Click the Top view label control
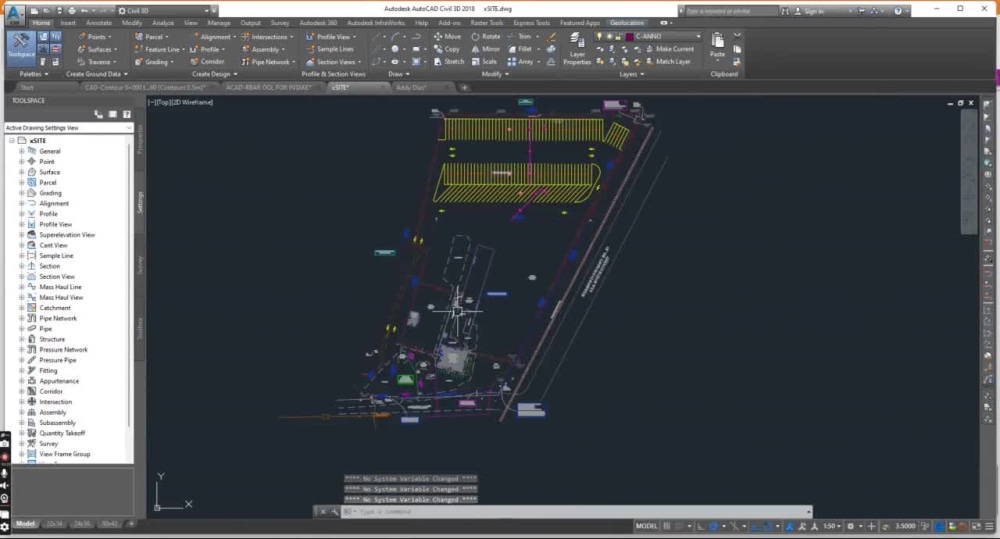1000x539 pixels. [x=161, y=102]
